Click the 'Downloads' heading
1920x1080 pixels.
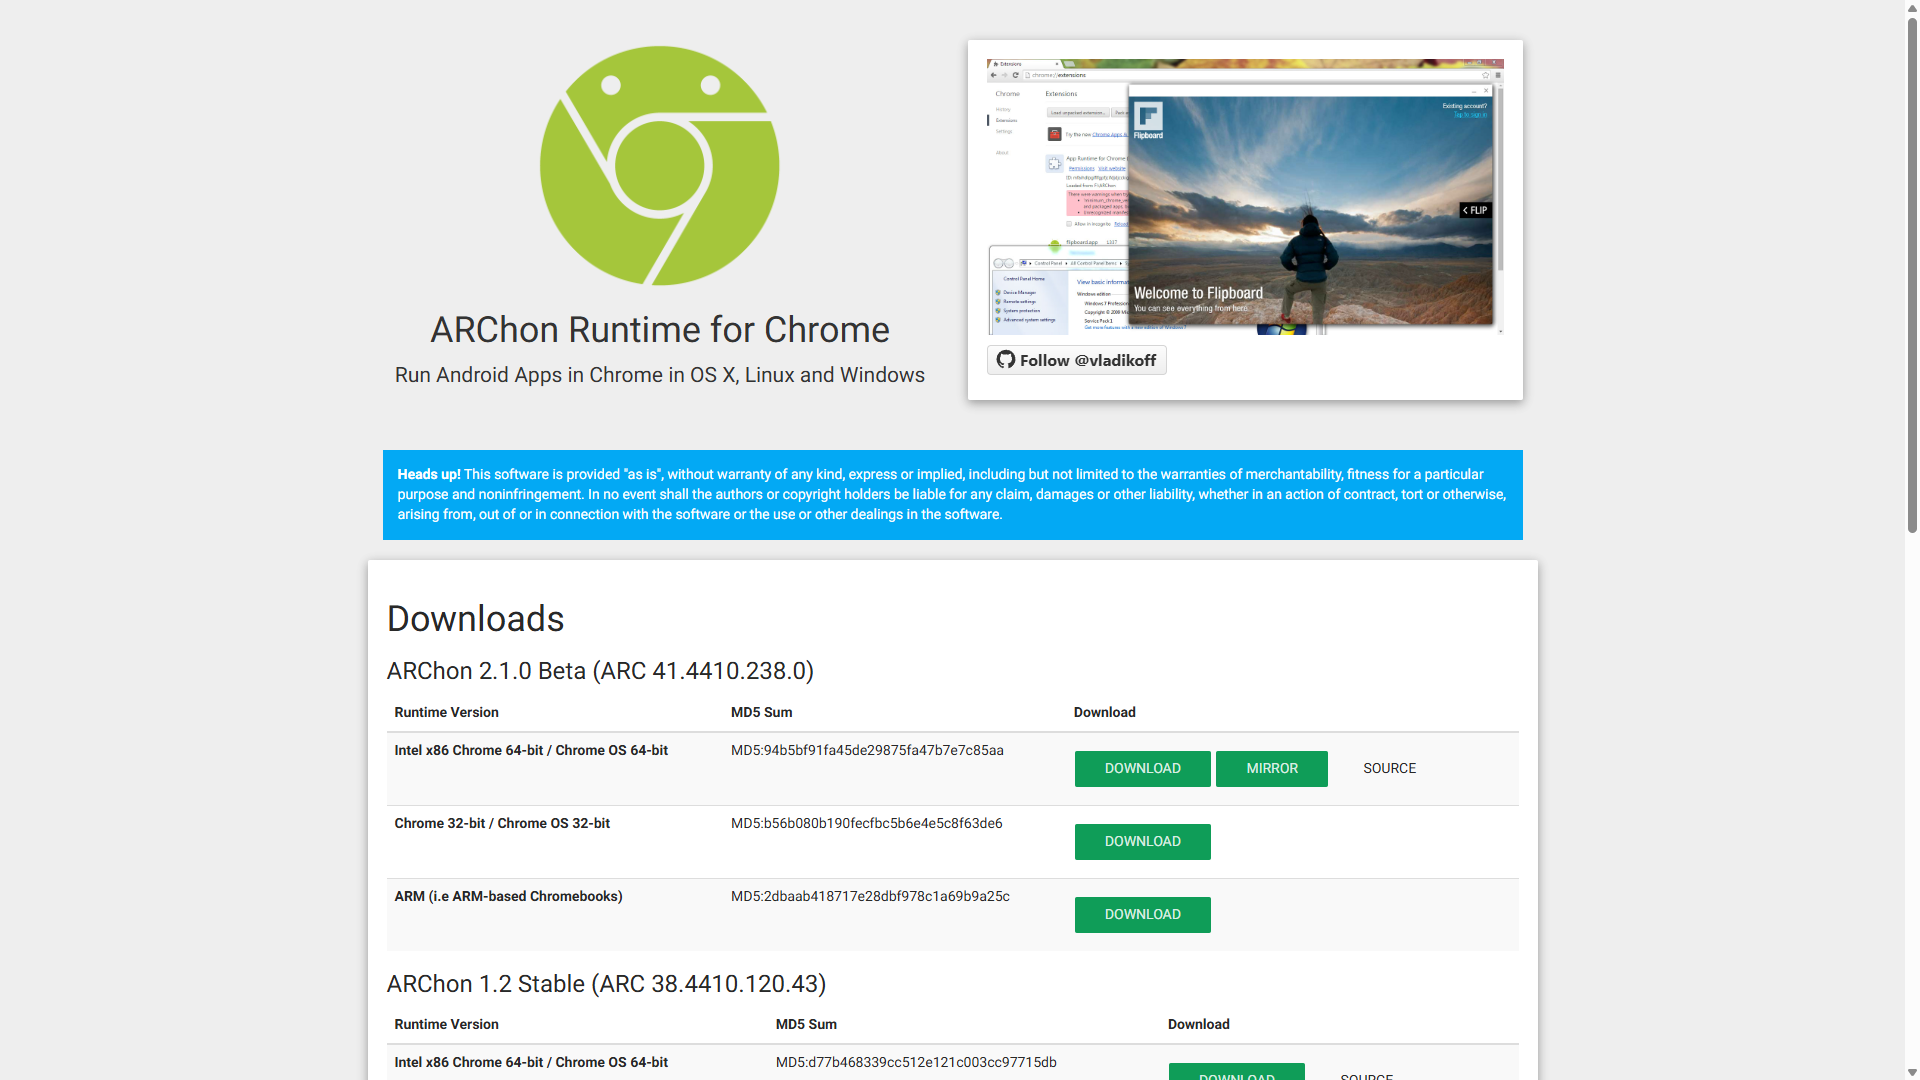tap(476, 619)
